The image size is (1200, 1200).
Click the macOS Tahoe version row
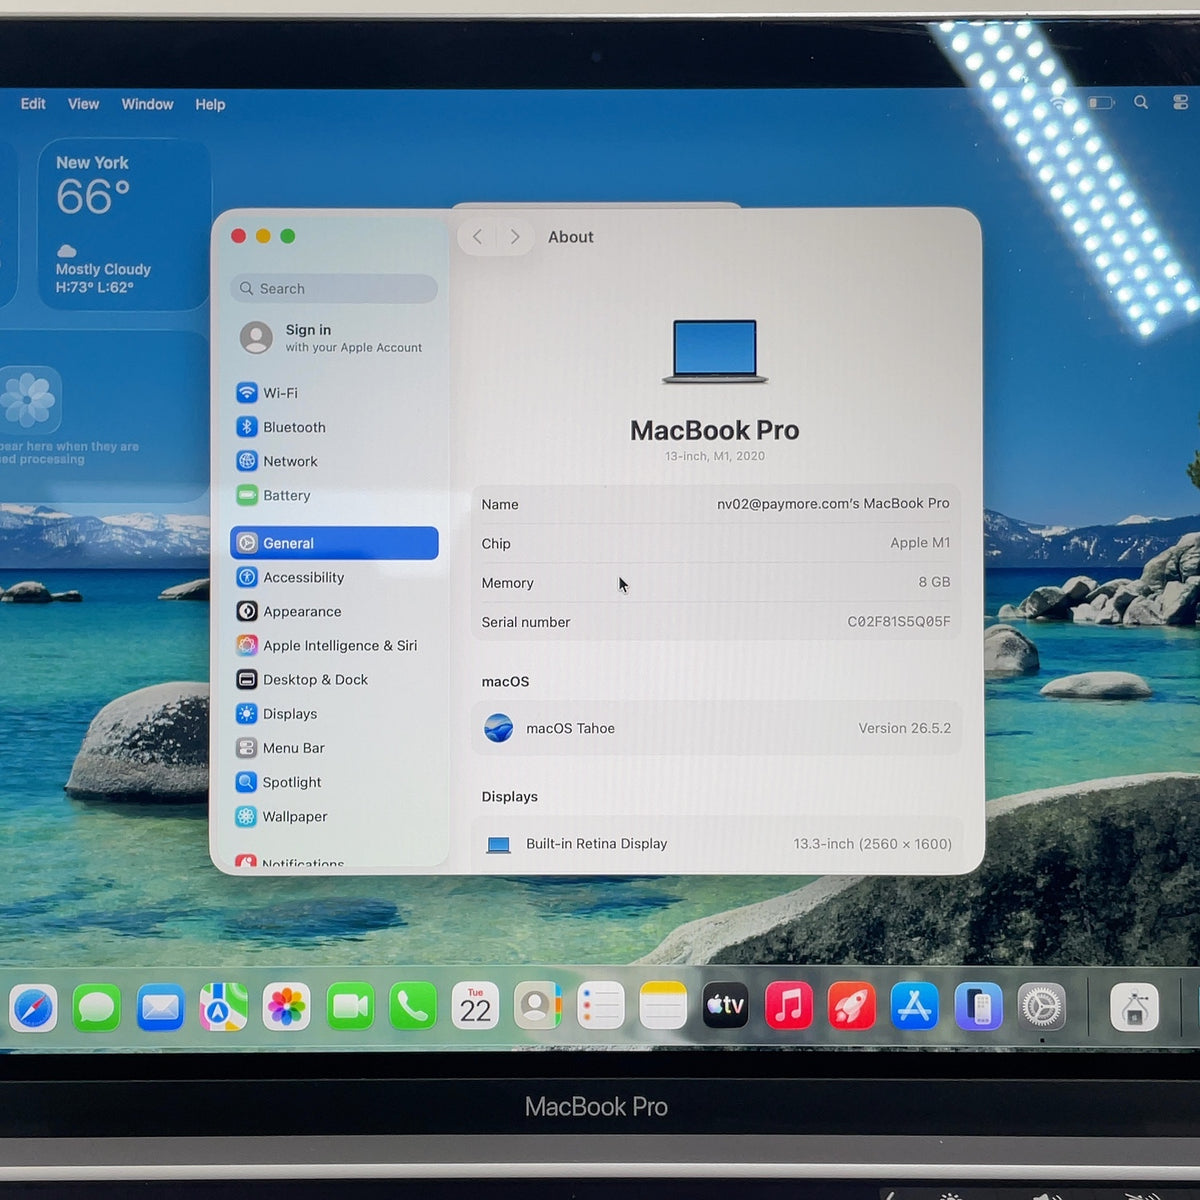tap(716, 728)
